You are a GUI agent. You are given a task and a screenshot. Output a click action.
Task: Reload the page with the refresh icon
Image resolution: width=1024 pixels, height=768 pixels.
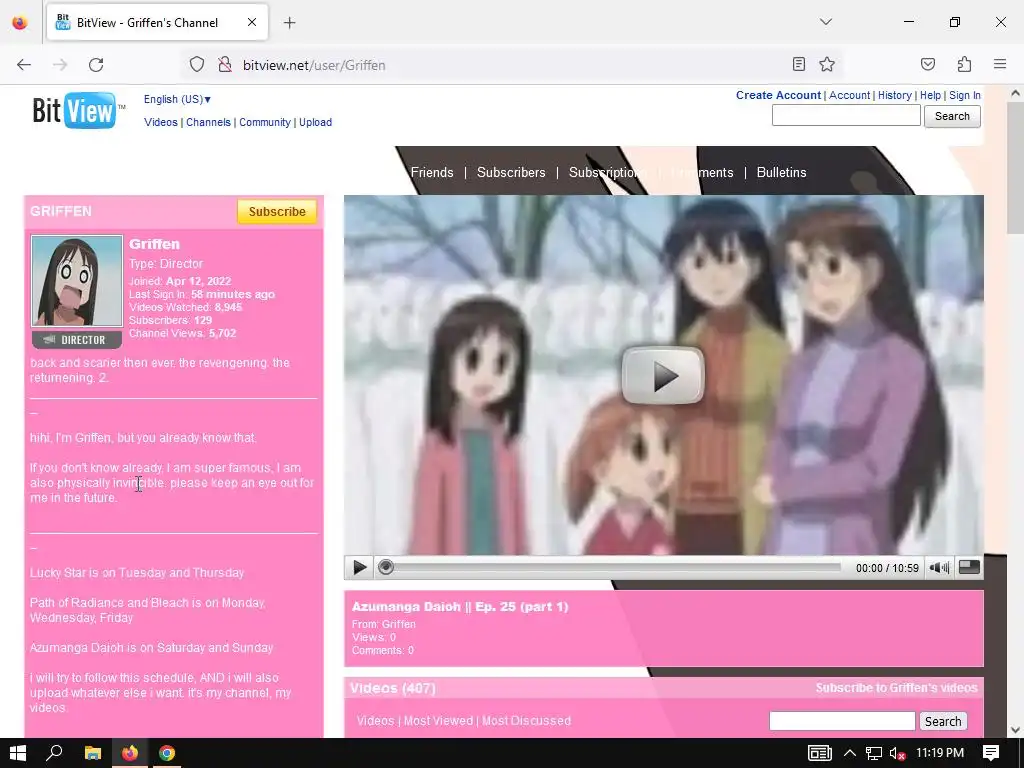click(x=96, y=65)
